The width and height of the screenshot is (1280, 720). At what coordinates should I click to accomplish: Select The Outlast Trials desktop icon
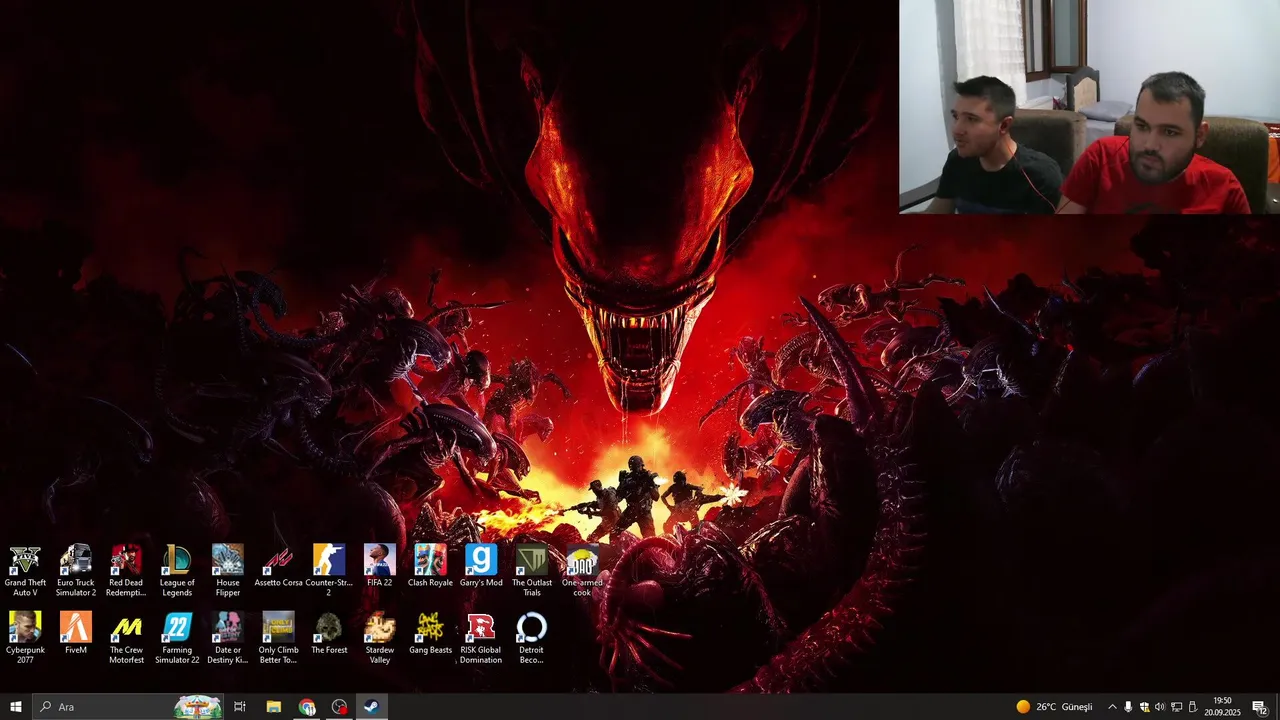point(532,571)
